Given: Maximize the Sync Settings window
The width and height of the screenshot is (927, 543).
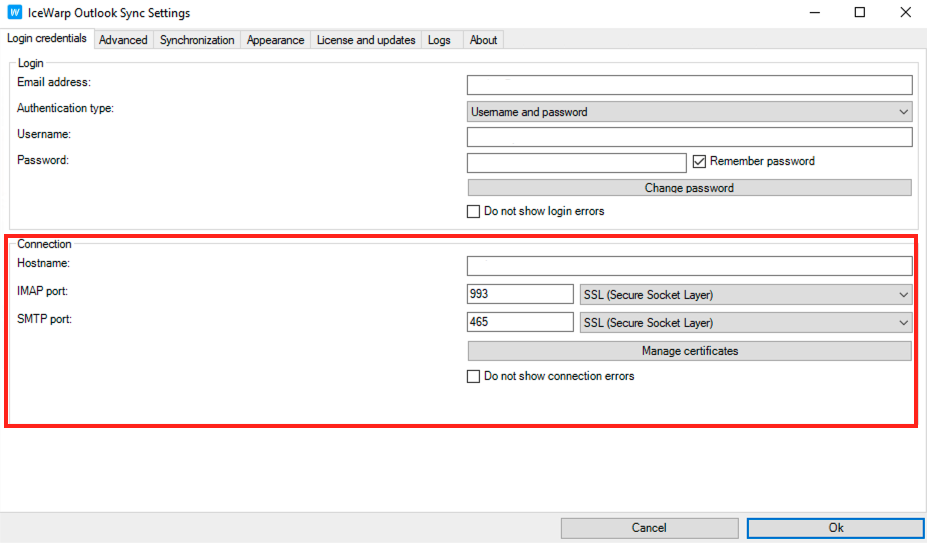Looking at the screenshot, I should 860,12.
